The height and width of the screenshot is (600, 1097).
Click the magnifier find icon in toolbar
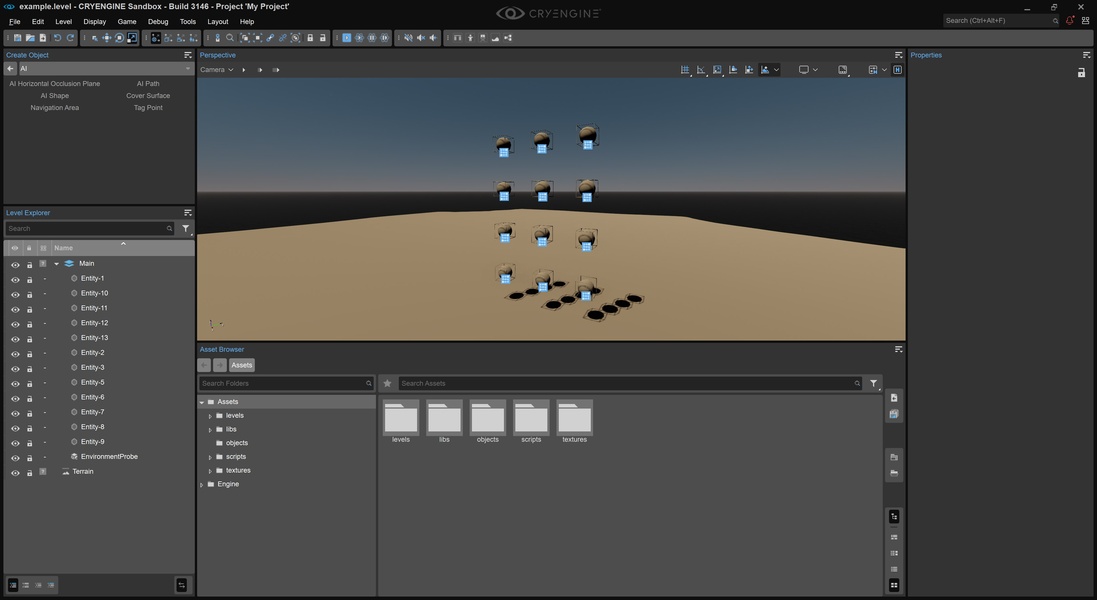230,38
